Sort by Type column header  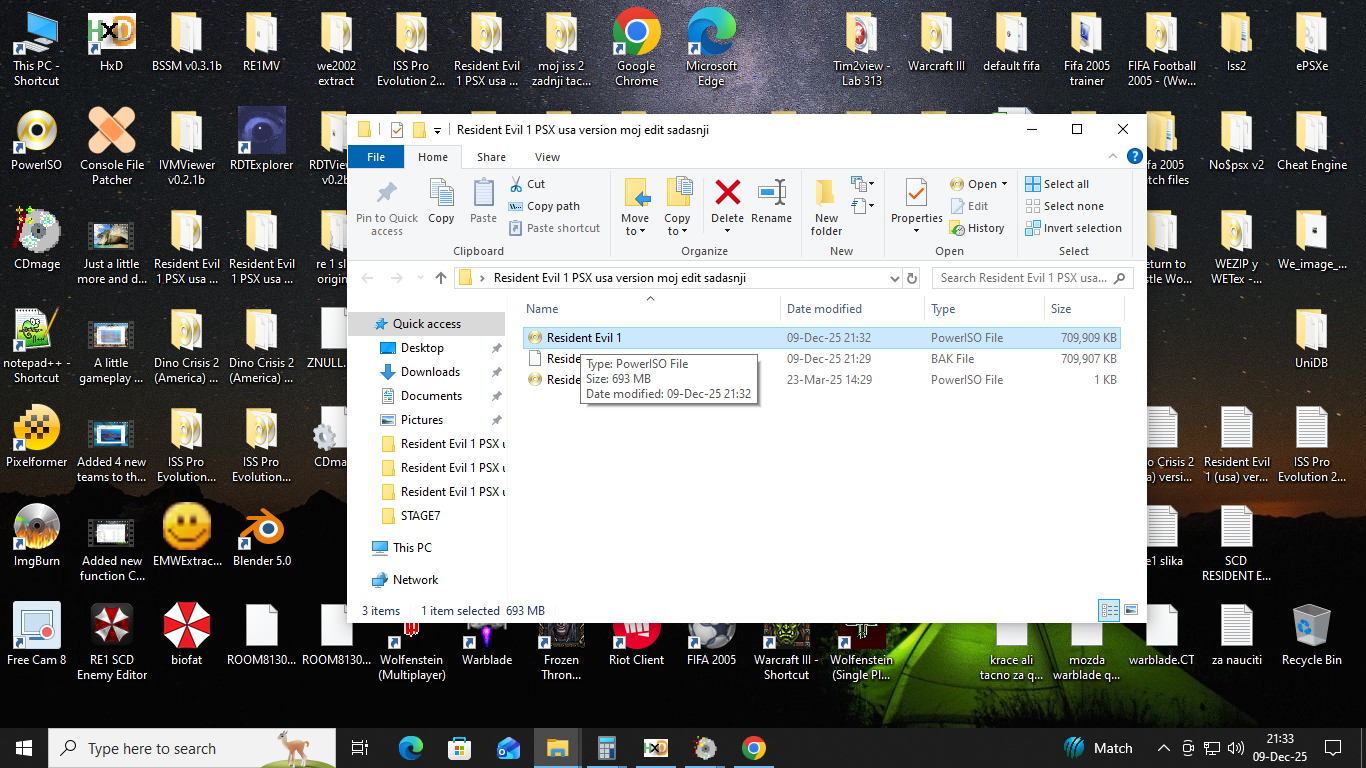point(985,309)
